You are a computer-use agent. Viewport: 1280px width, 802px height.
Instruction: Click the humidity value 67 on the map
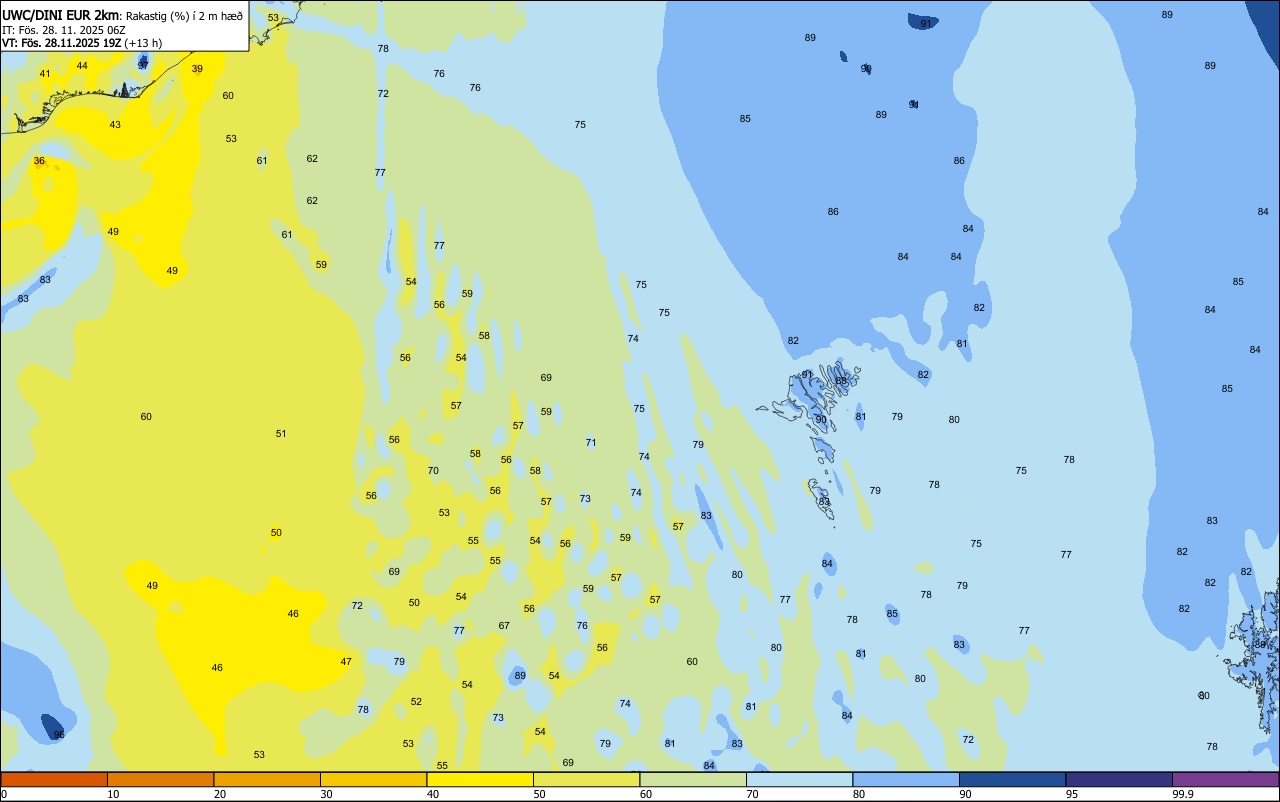504,626
